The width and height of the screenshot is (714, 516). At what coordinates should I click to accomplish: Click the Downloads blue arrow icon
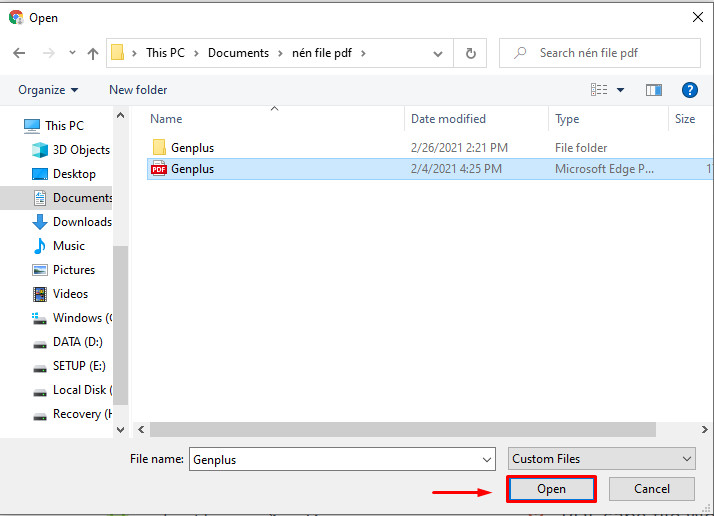pyautogui.click(x=40, y=222)
